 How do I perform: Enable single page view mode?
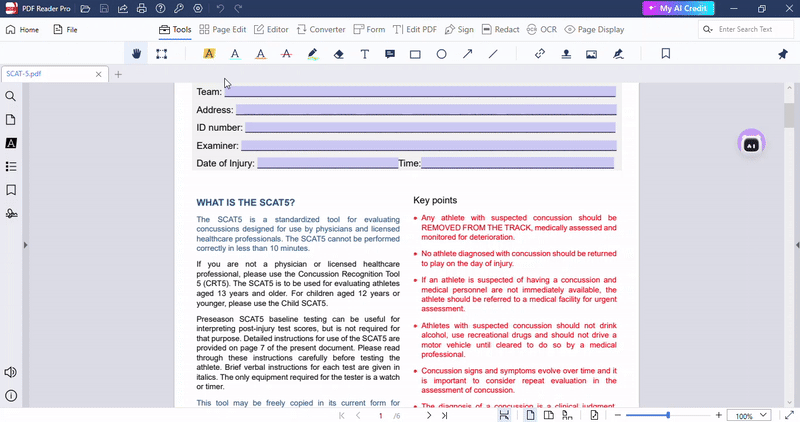click(x=531, y=415)
